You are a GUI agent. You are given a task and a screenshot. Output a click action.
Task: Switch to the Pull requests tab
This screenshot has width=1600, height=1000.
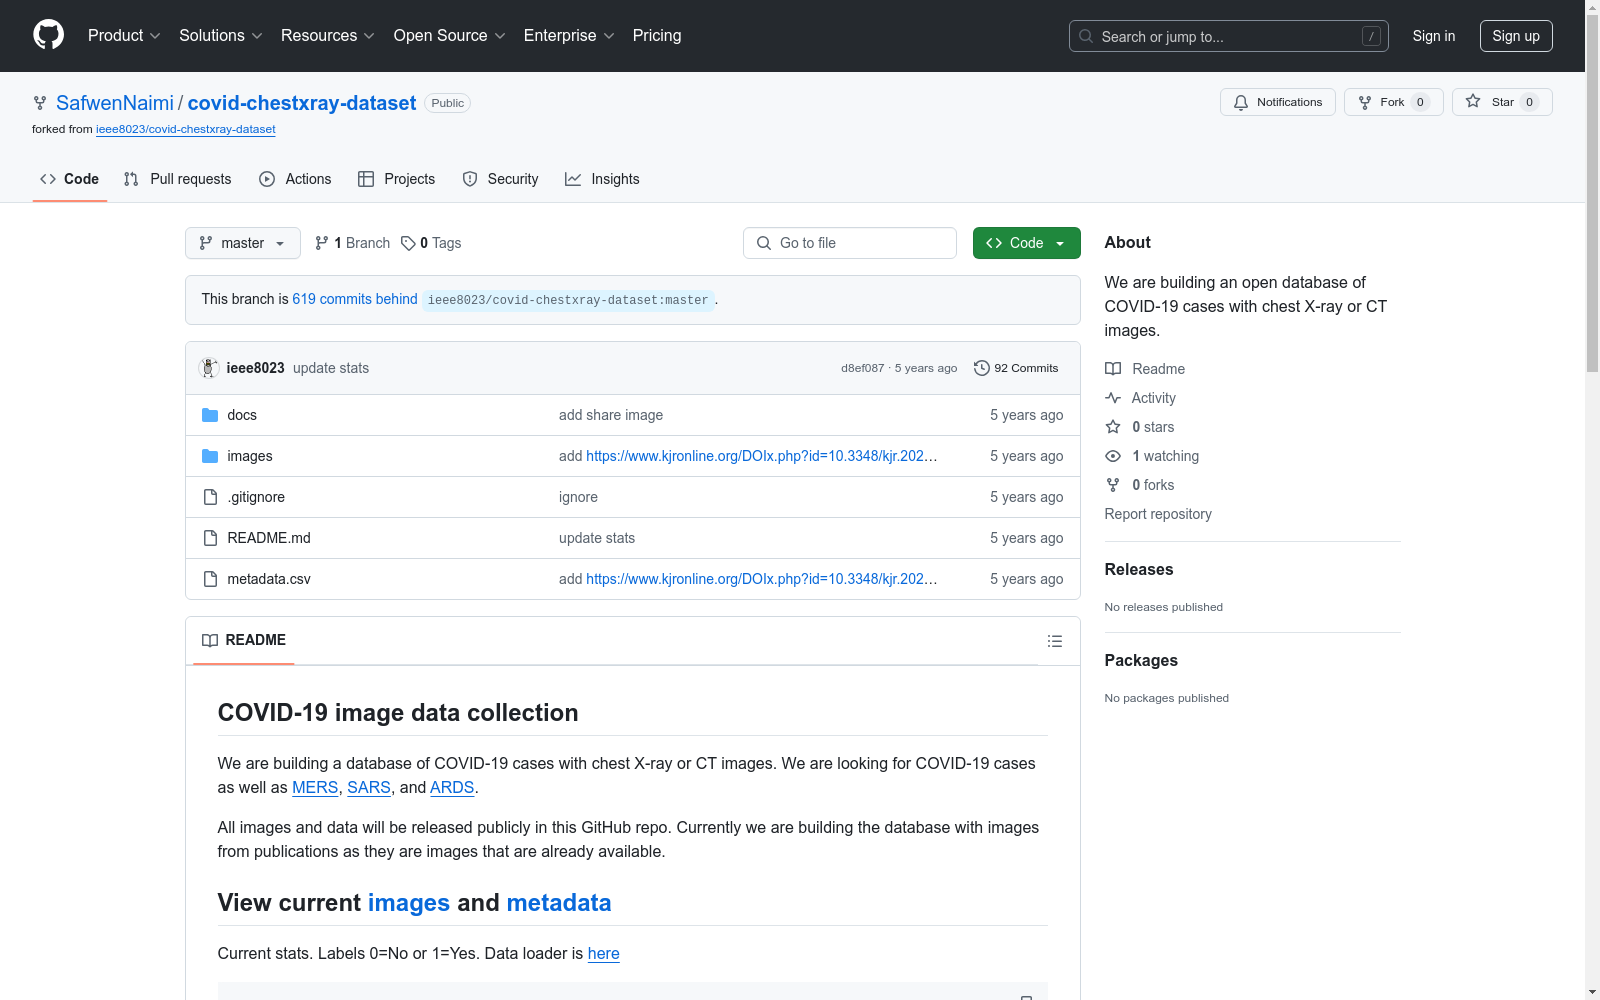tap(178, 179)
